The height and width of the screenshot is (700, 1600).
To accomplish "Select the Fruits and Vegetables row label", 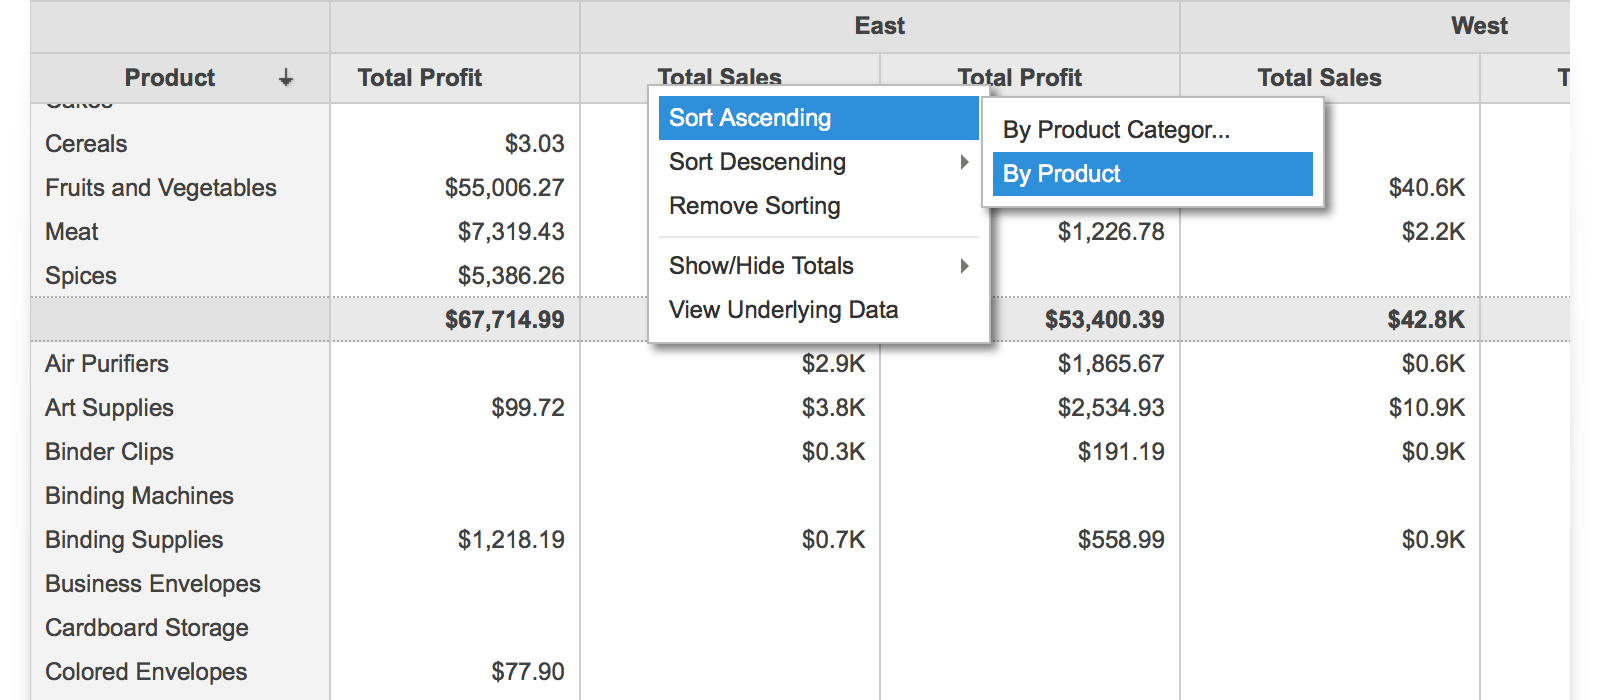I will pyautogui.click(x=161, y=188).
